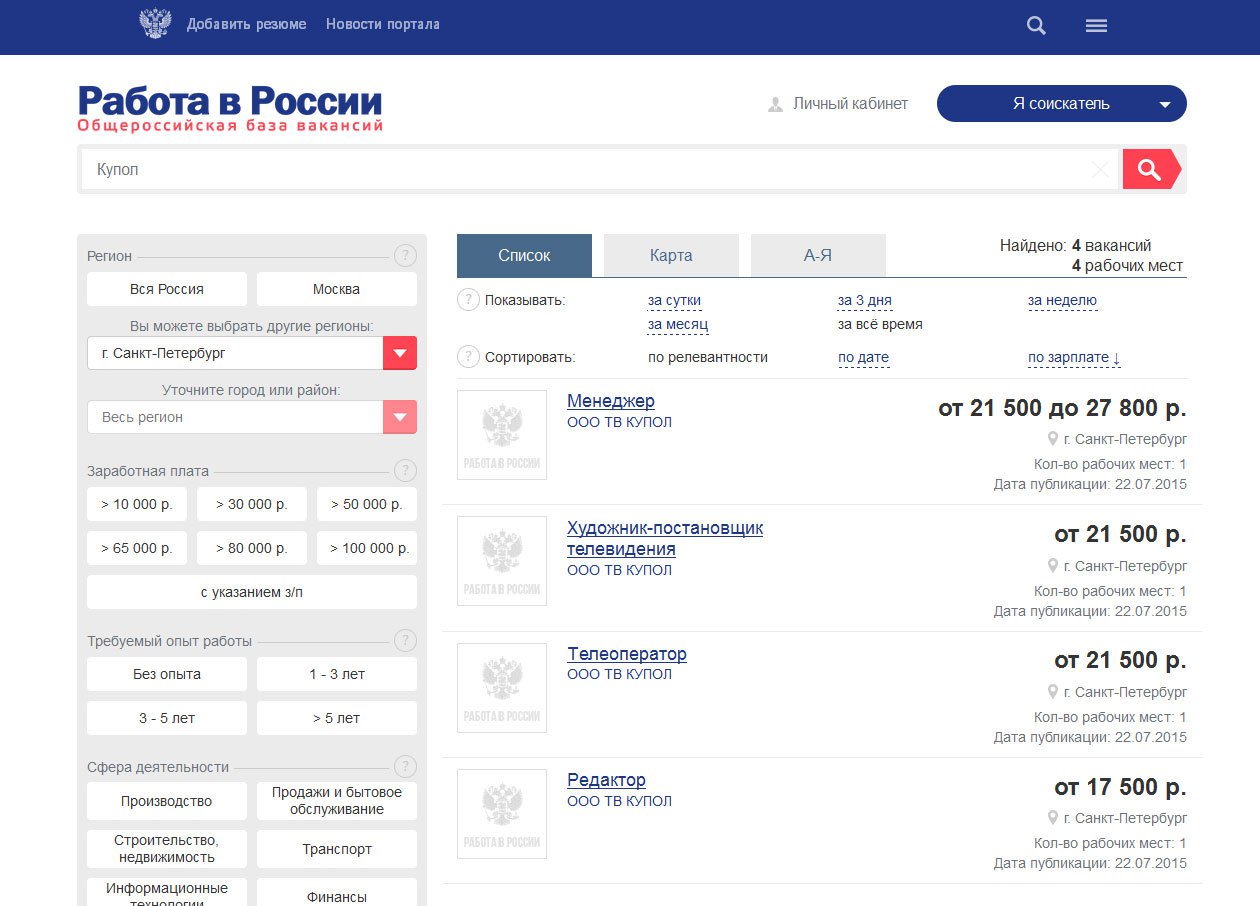Switch to the А-Я tab
Image resolution: width=1260 pixels, height=906 pixels.
point(818,255)
